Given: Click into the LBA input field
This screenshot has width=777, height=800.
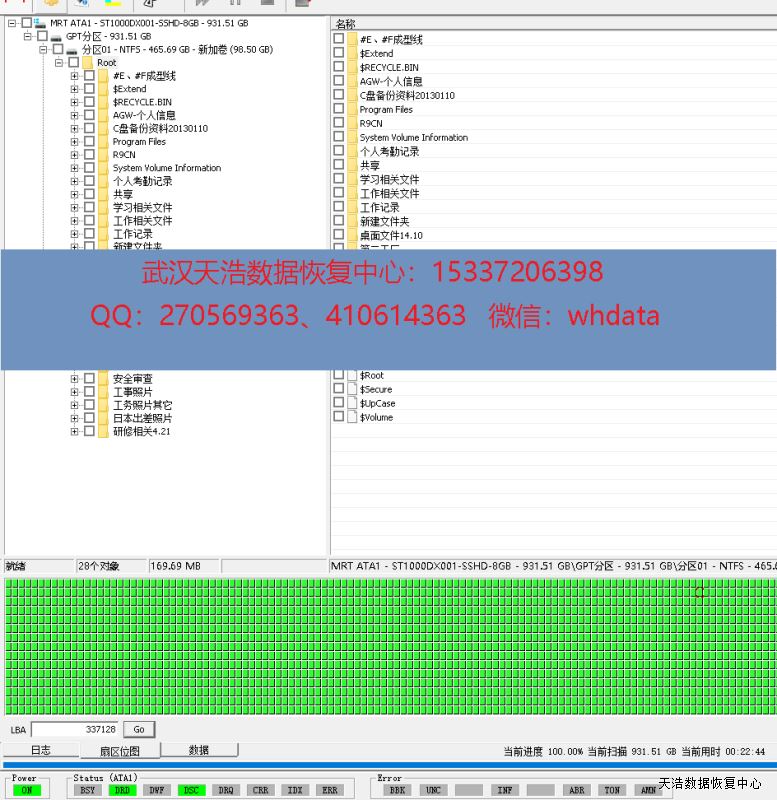Looking at the screenshot, I should [75, 730].
